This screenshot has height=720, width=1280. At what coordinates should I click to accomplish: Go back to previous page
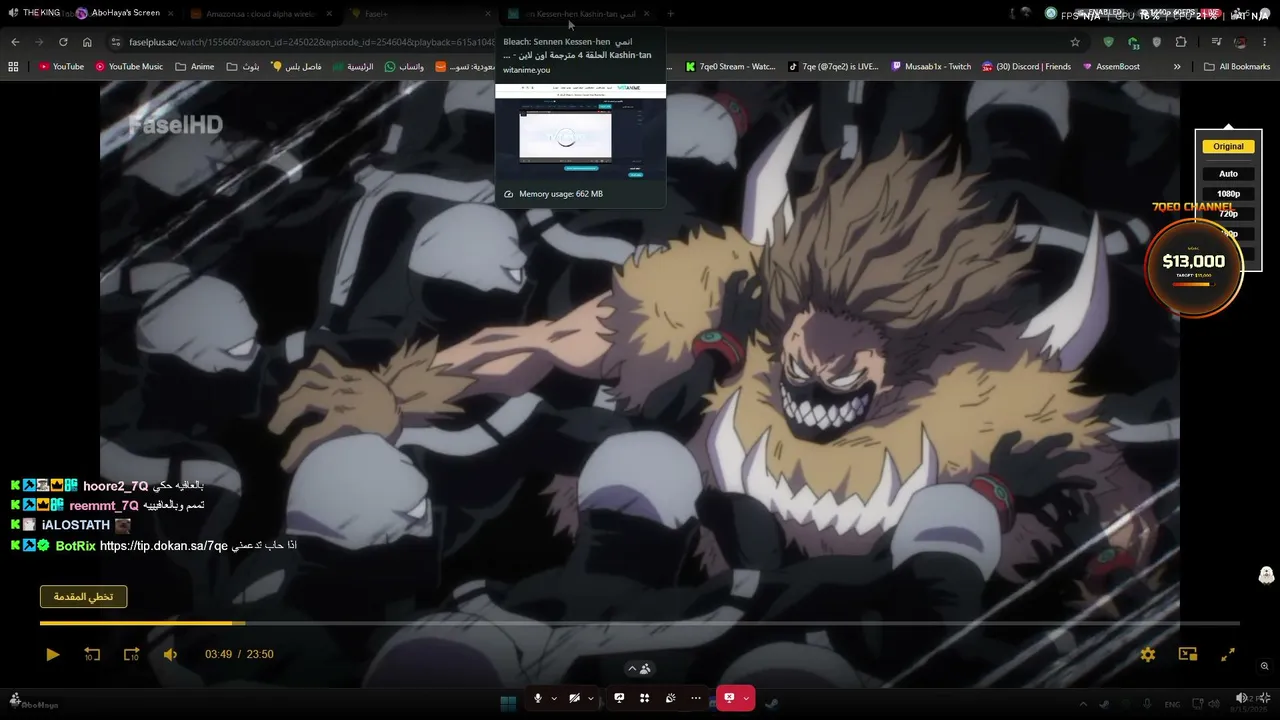coord(15,42)
